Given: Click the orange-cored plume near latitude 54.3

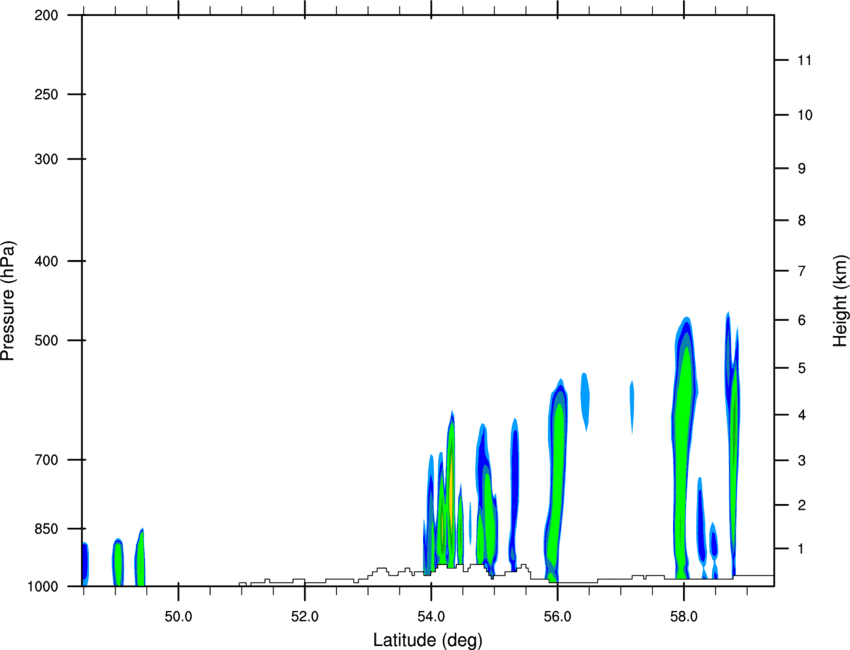Looking at the screenshot, I should (450, 488).
